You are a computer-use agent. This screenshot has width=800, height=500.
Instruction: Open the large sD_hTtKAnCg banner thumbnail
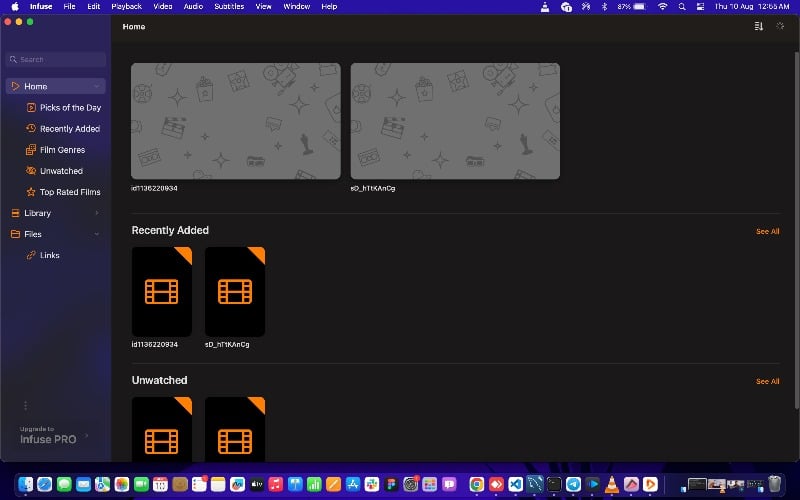455,121
